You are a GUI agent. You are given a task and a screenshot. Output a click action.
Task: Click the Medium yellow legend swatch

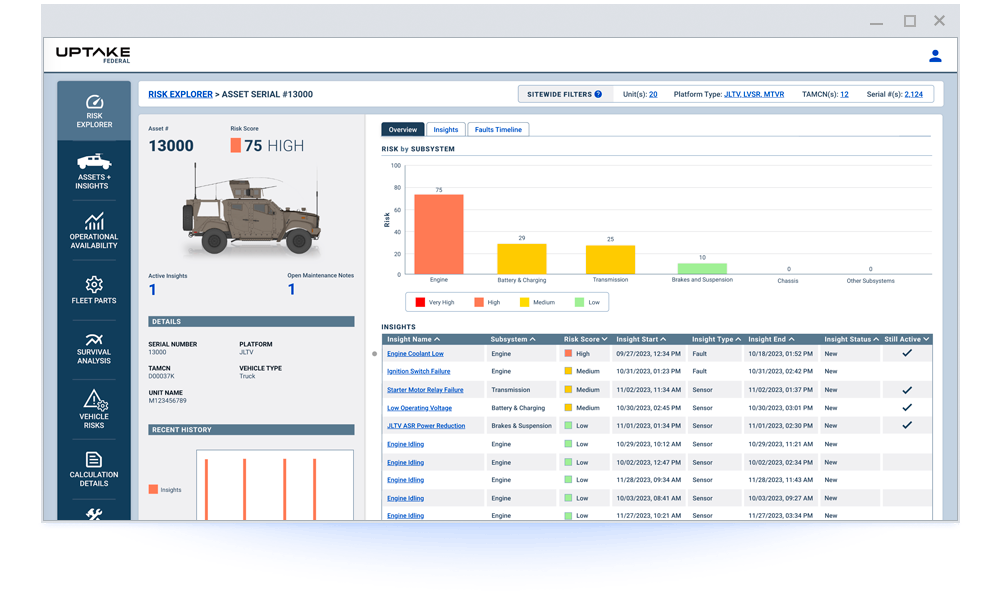[x=524, y=302]
